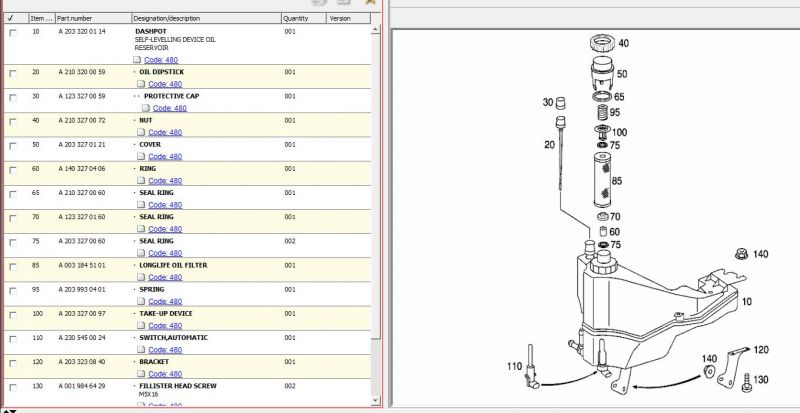Click the gold star icon above the parts list
This screenshot has width=800, height=413.
(x=370, y=3)
